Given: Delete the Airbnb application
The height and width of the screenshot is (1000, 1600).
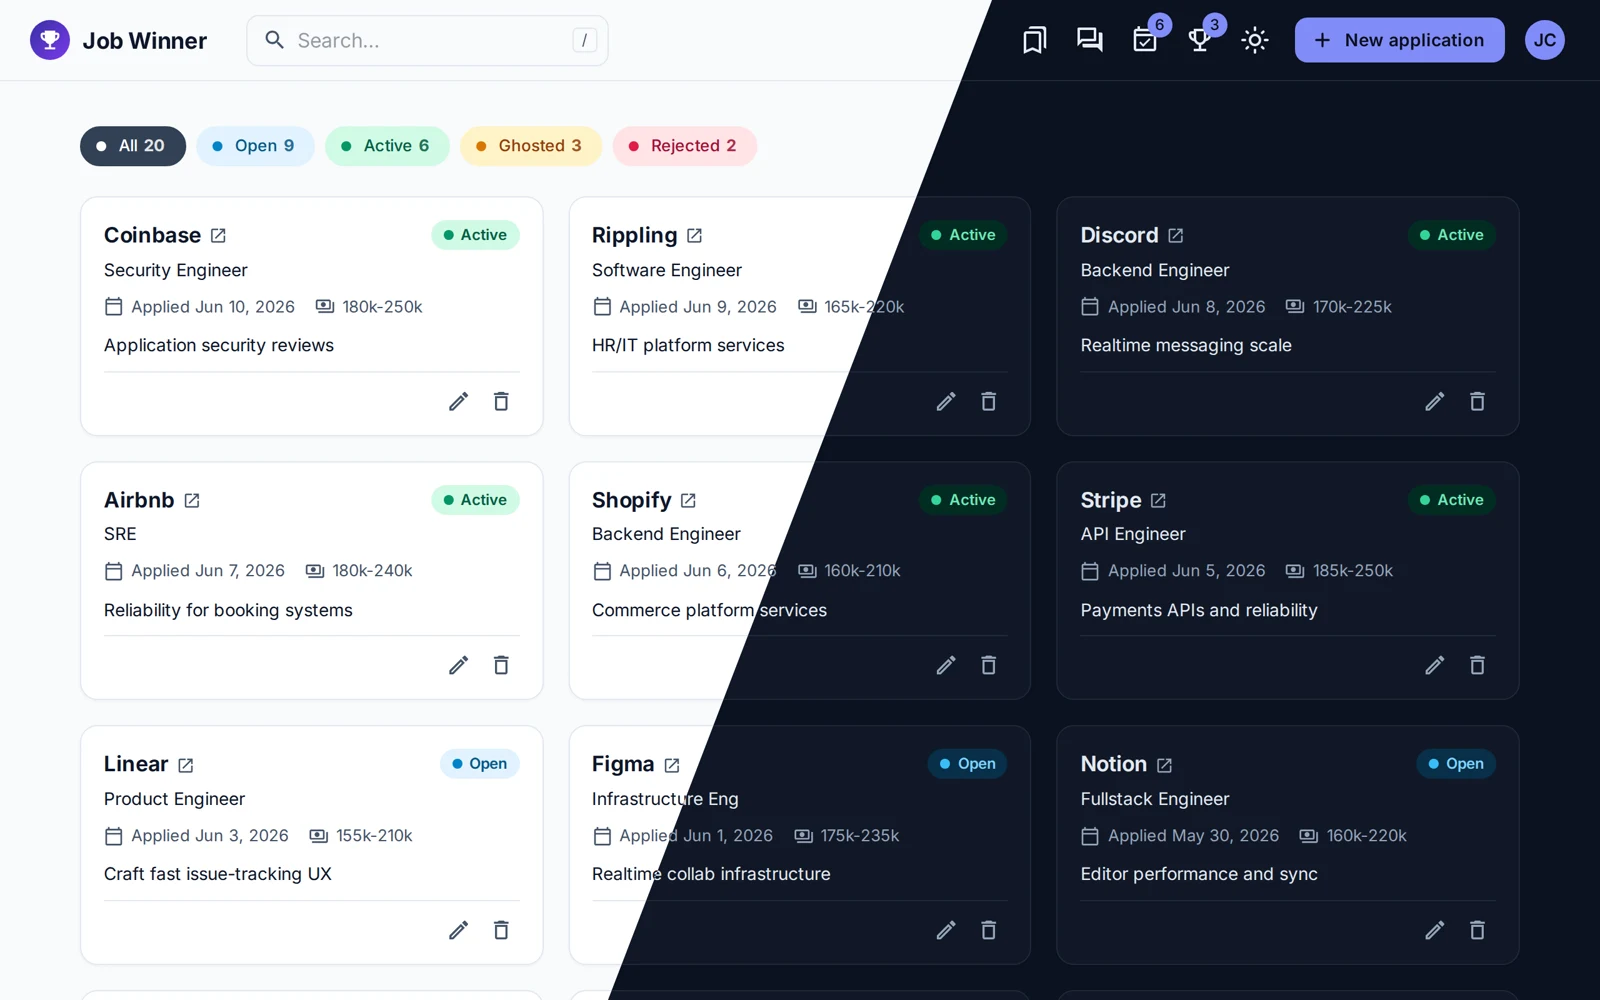Looking at the screenshot, I should pos(501,666).
